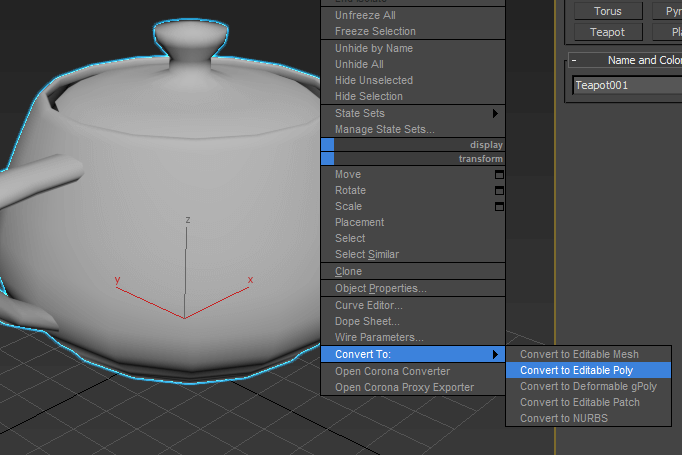The height and width of the screenshot is (455, 682).
Task: Choose Unfreeze All from the menu
Action: click(x=413, y=15)
